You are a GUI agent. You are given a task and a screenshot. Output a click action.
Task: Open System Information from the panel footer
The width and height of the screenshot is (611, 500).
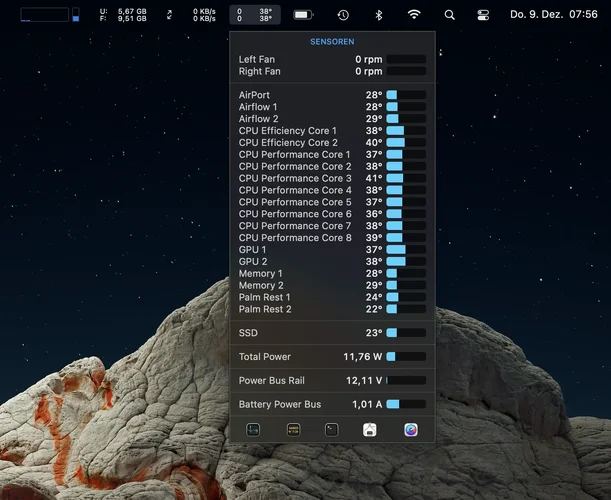(x=370, y=429)
